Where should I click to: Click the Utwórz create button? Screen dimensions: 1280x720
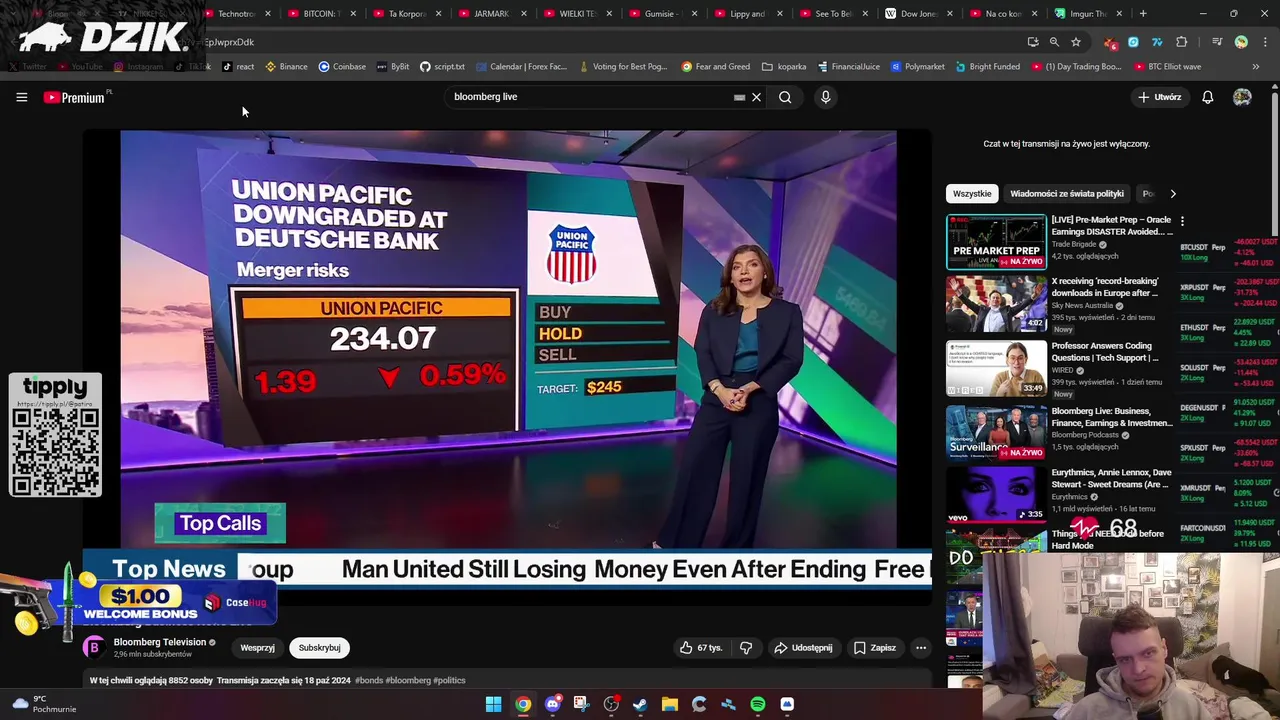point(1160,97)
